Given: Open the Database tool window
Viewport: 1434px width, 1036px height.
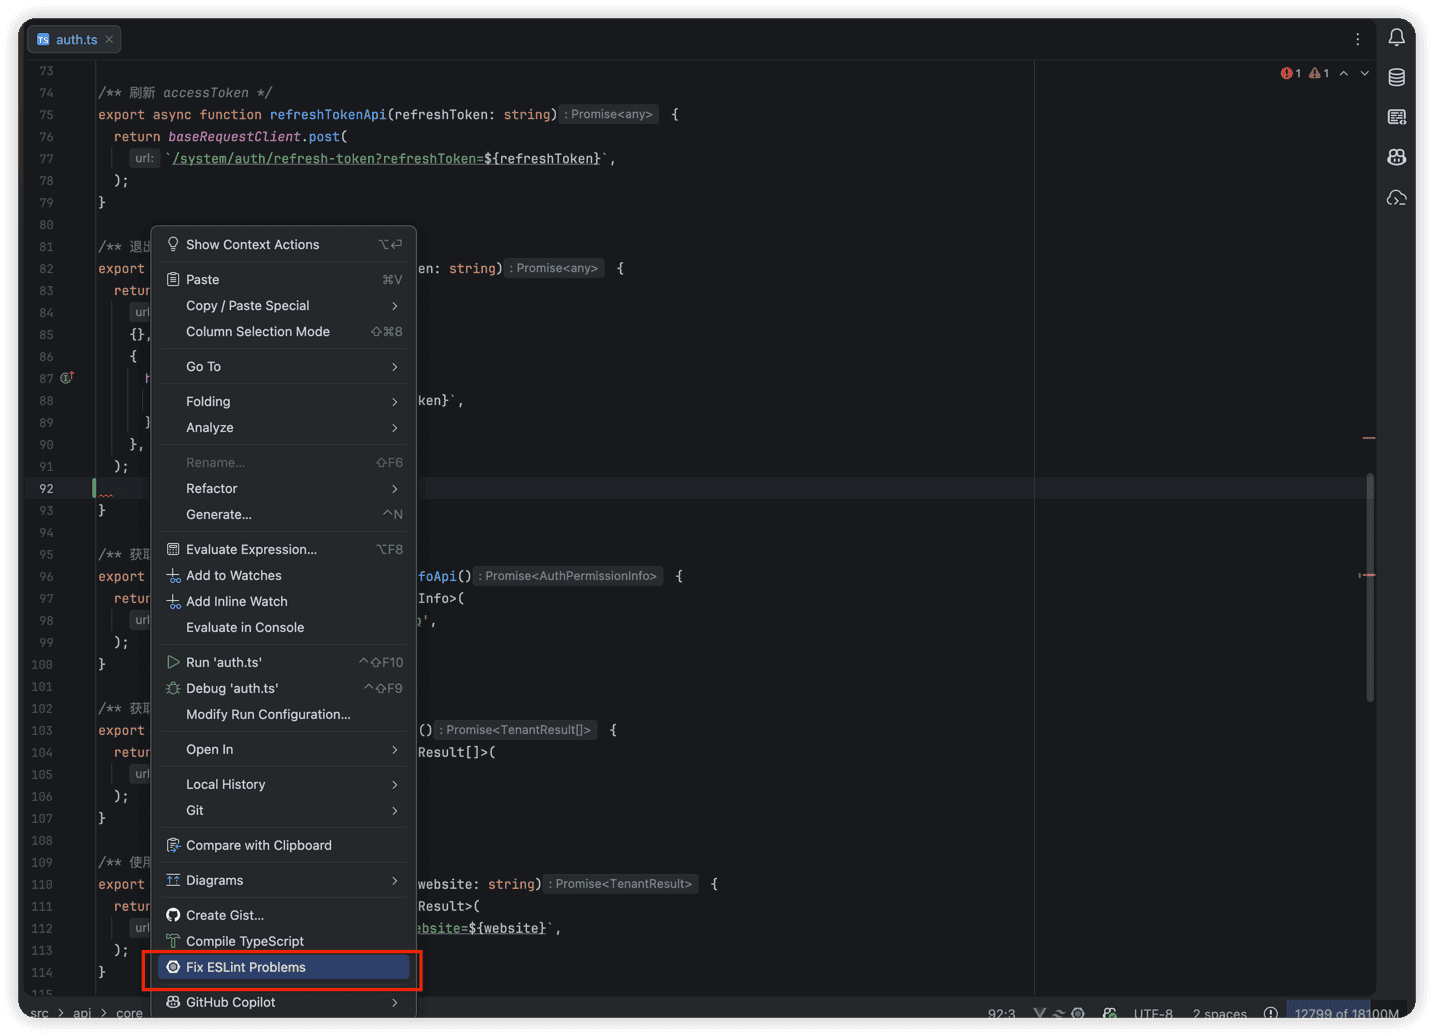Looking at the screenshot, I should click(x=1396, y=77).
